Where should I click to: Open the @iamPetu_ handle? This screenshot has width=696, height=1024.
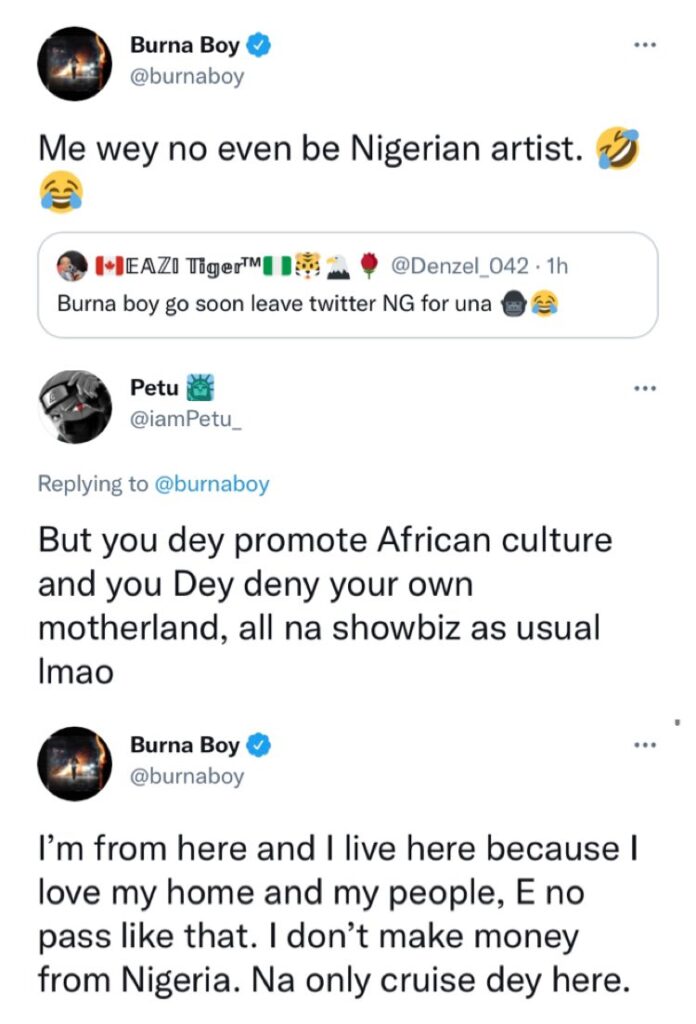click(188, 419)
